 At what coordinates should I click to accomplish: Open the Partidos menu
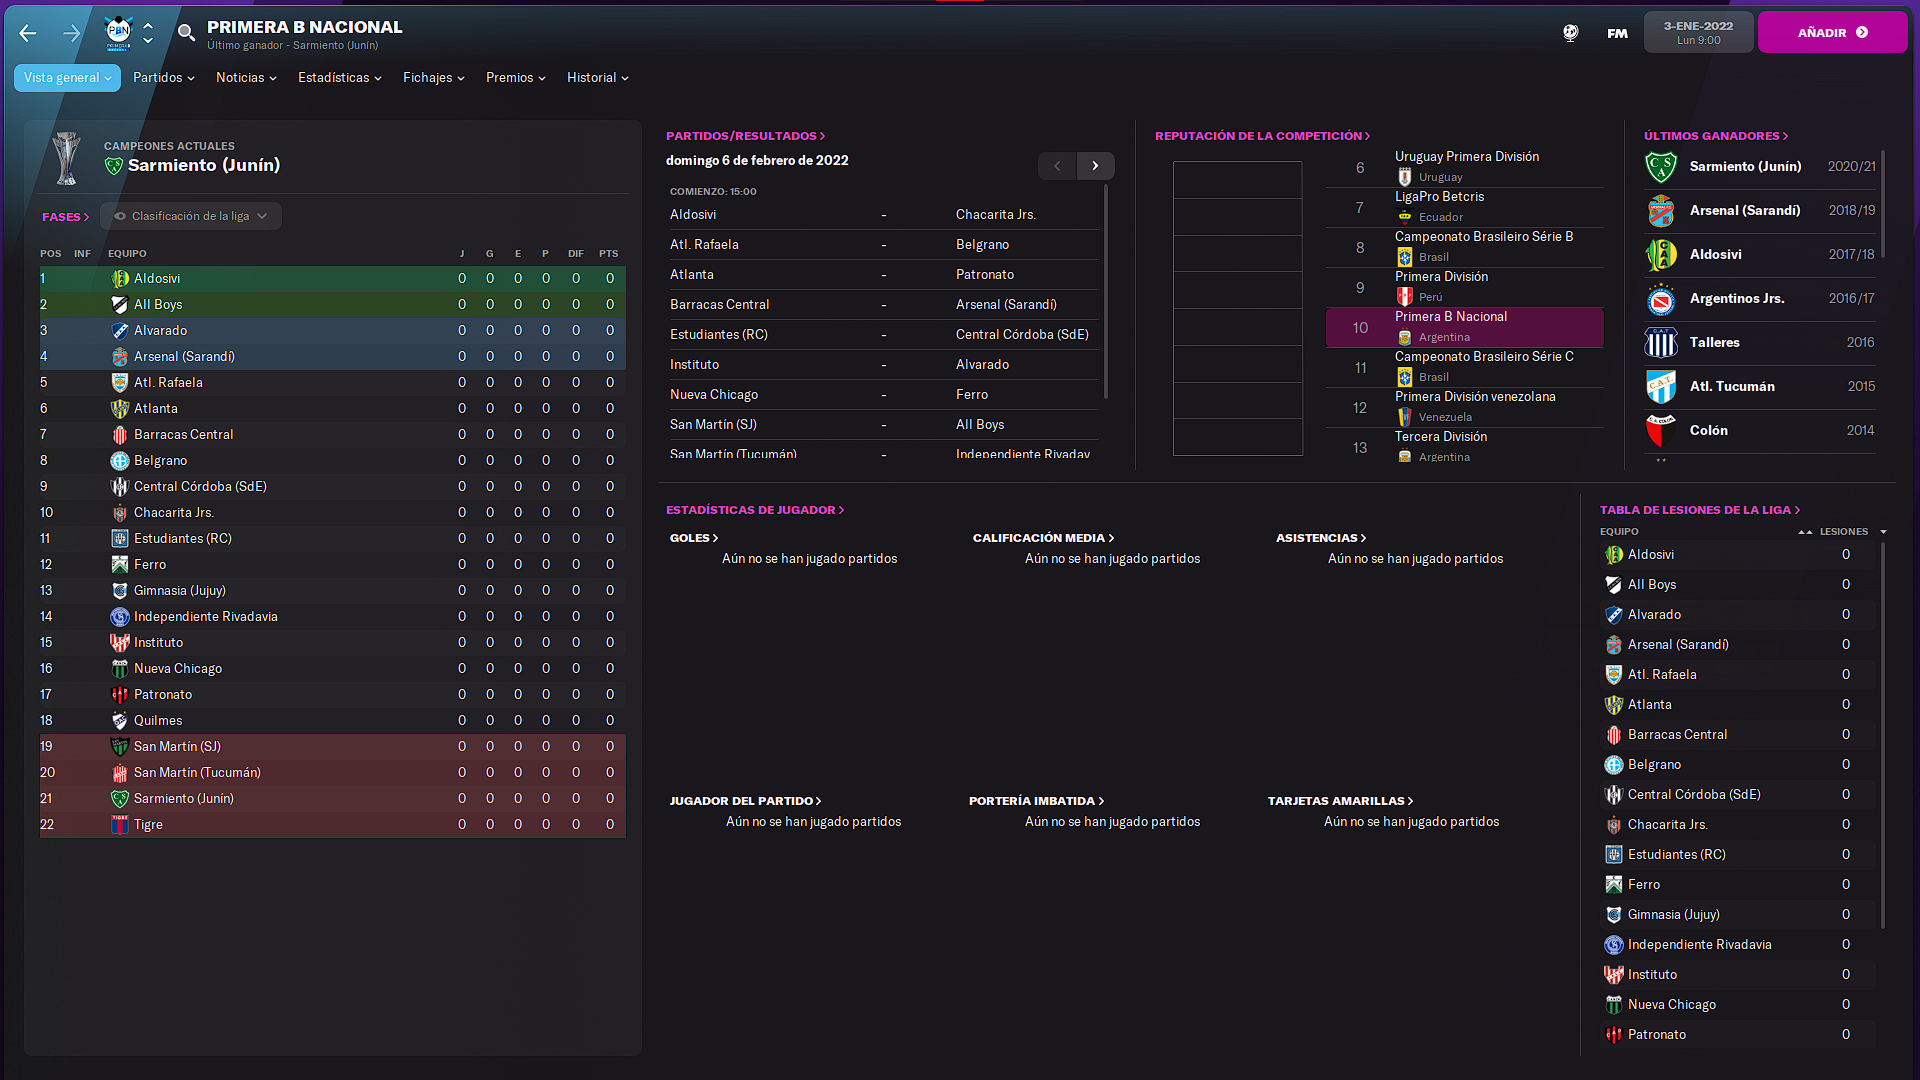point(163,78)
